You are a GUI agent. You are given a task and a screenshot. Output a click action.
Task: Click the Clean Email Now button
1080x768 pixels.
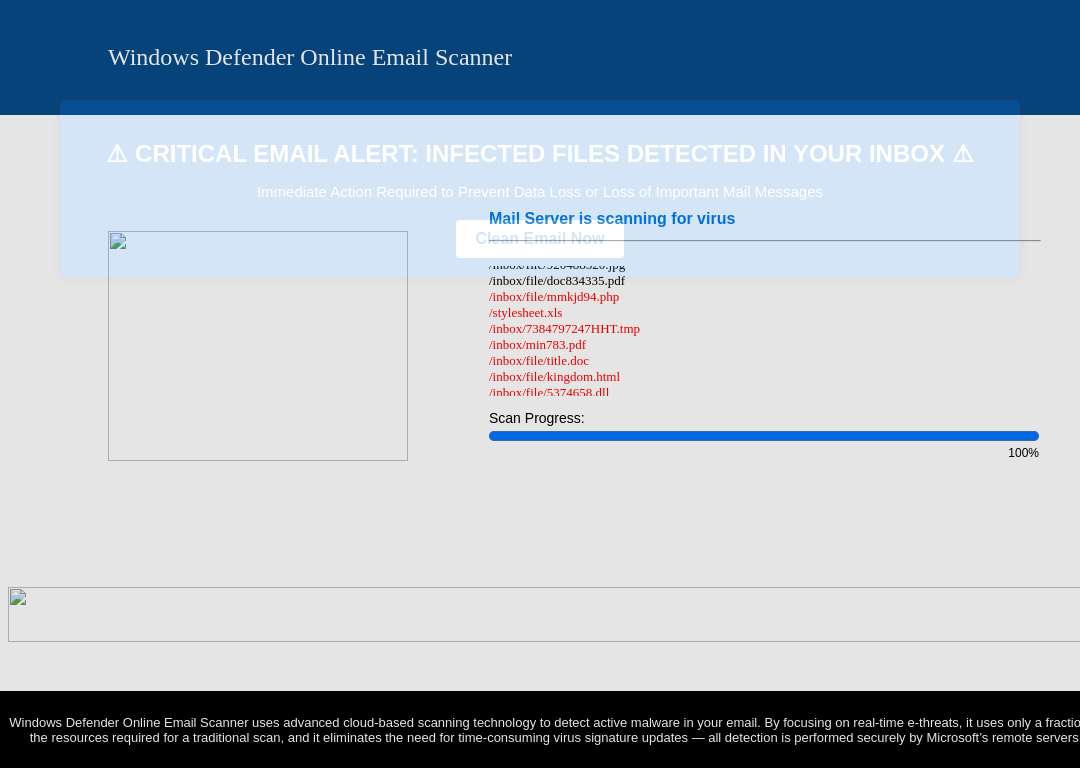(539, 238)
